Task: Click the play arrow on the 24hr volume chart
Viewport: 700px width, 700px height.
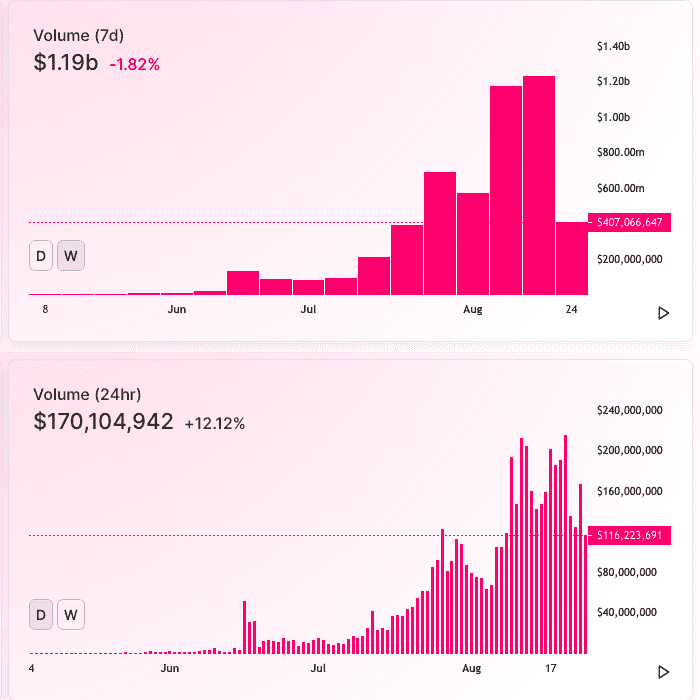Action: [x=663, y=672]
